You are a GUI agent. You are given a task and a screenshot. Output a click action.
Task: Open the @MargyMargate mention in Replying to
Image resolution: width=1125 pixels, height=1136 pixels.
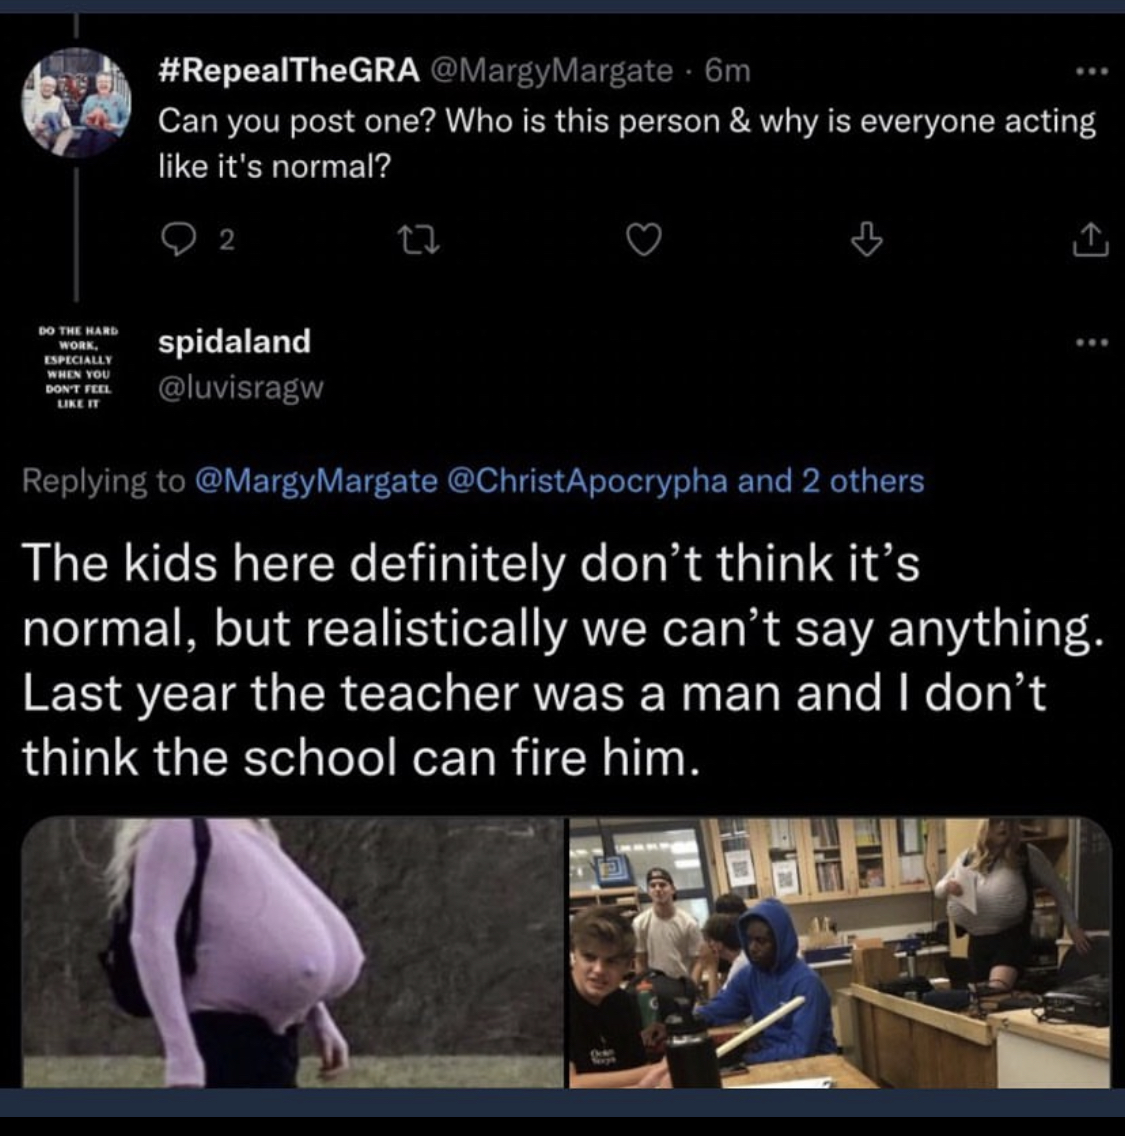pyautogui.click(x=316, y=481)
